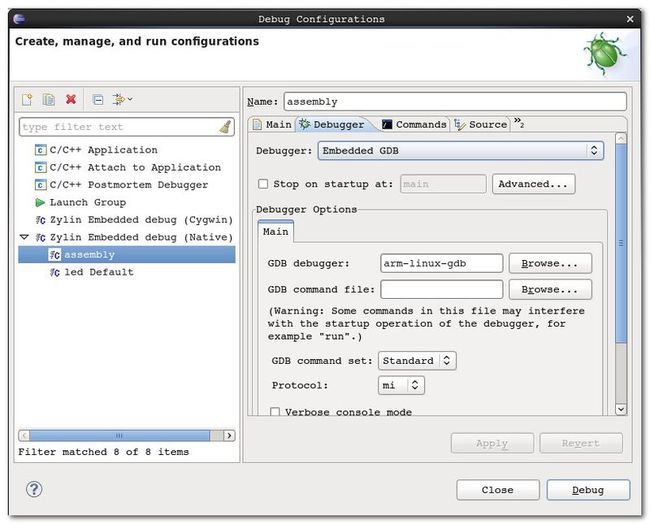Select the led Default configuration

(x=99, y=272)
